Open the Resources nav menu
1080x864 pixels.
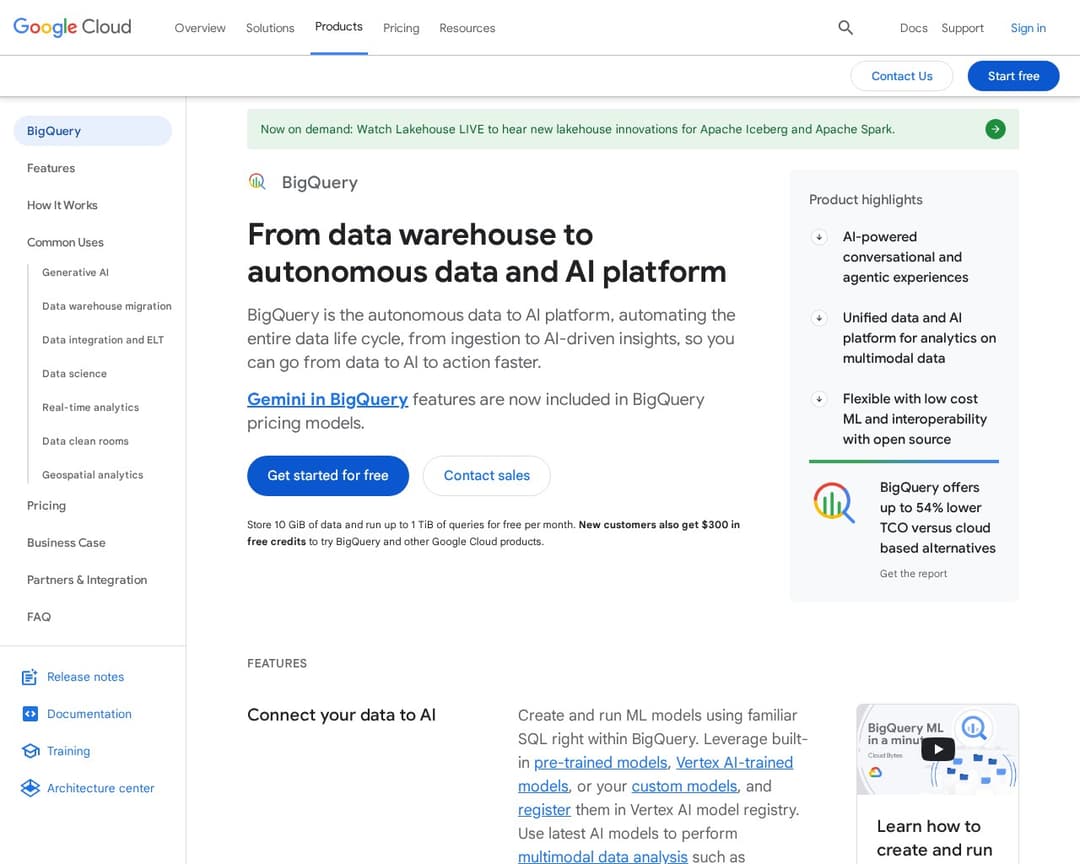[467, 28]
